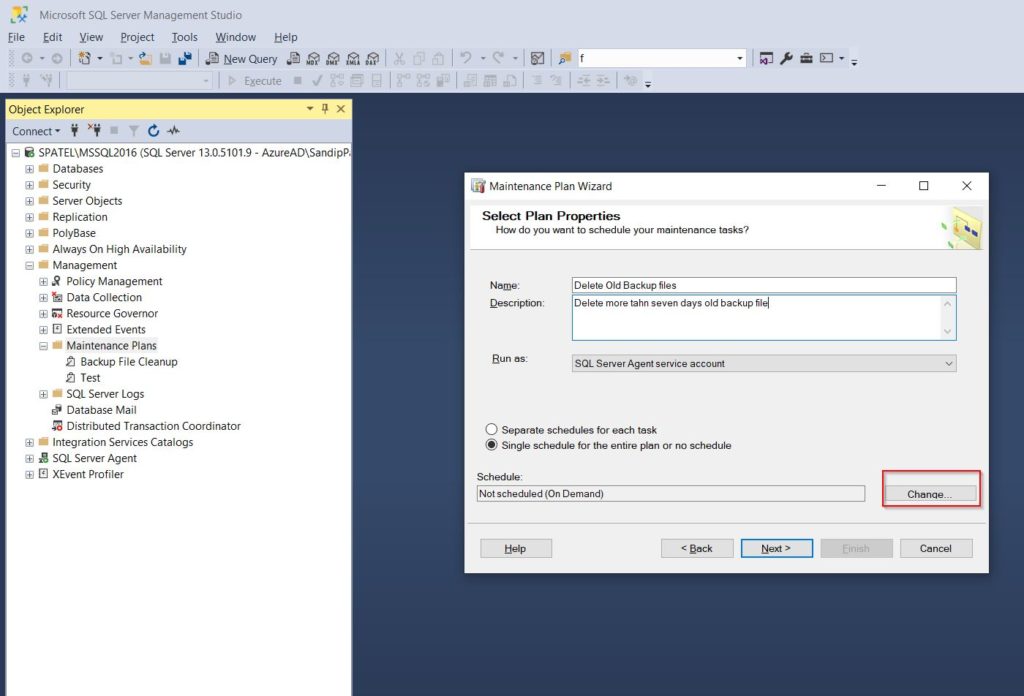The image size is (1024, 696).
Task: Click the Save All toolbar icon
Action: pos(185,59)
